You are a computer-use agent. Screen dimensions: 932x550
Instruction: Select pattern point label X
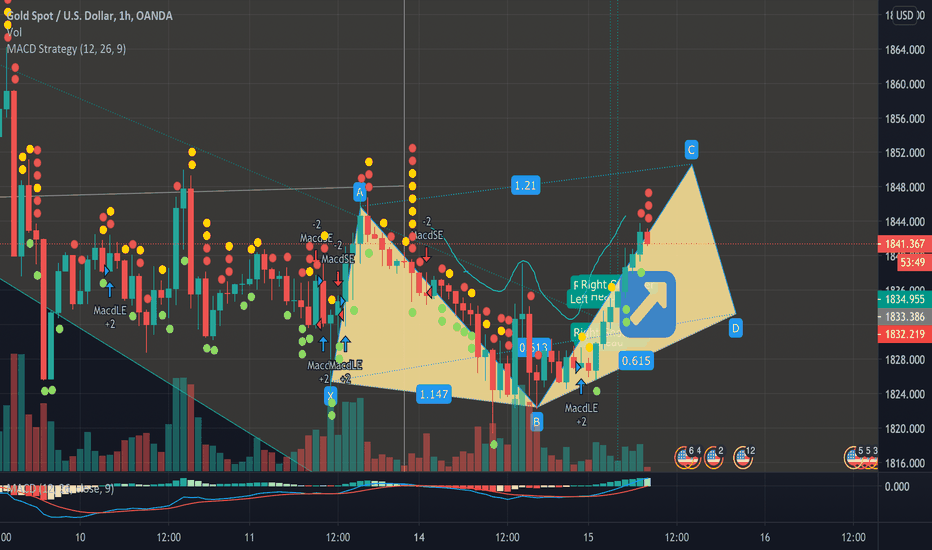[x=330, y=395]
